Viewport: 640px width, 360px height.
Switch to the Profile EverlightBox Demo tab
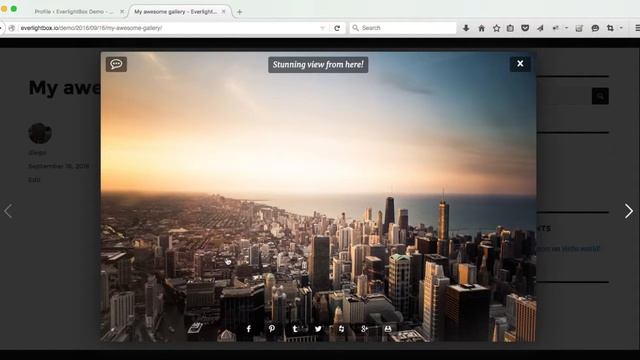coord(73,12)
